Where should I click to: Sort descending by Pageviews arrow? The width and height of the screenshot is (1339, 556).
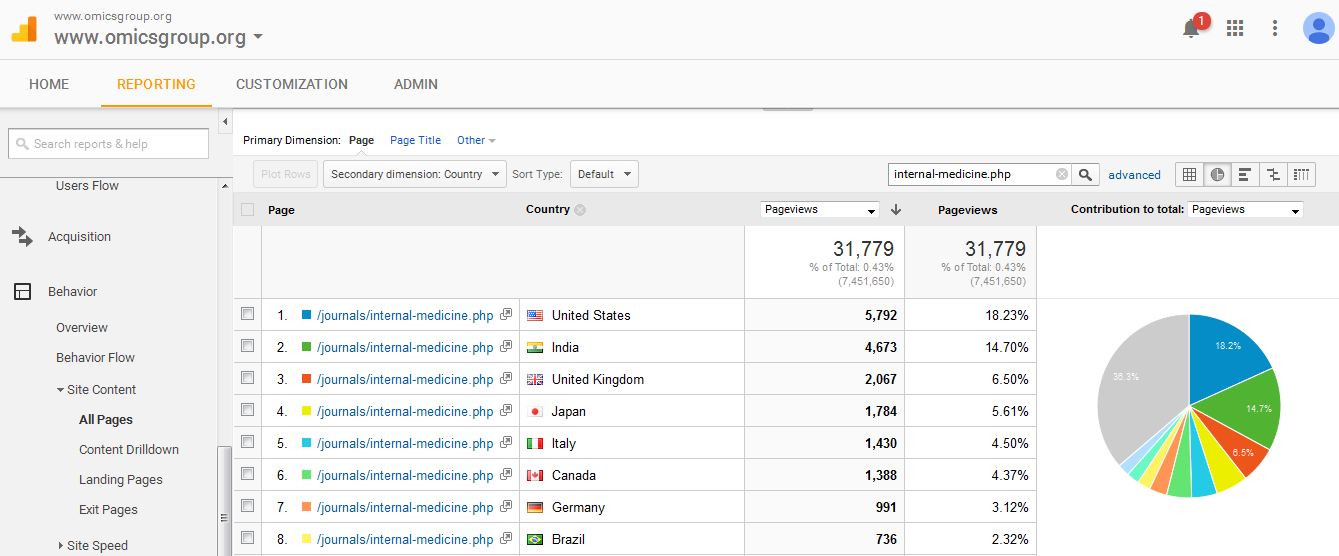tap(896, 210)
